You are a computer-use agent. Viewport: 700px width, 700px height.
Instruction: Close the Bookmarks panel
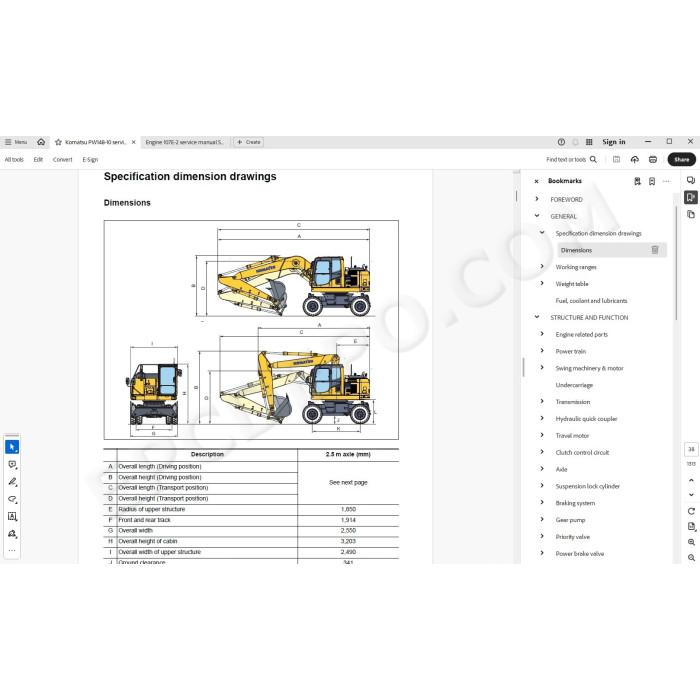(x=537, y=181)
